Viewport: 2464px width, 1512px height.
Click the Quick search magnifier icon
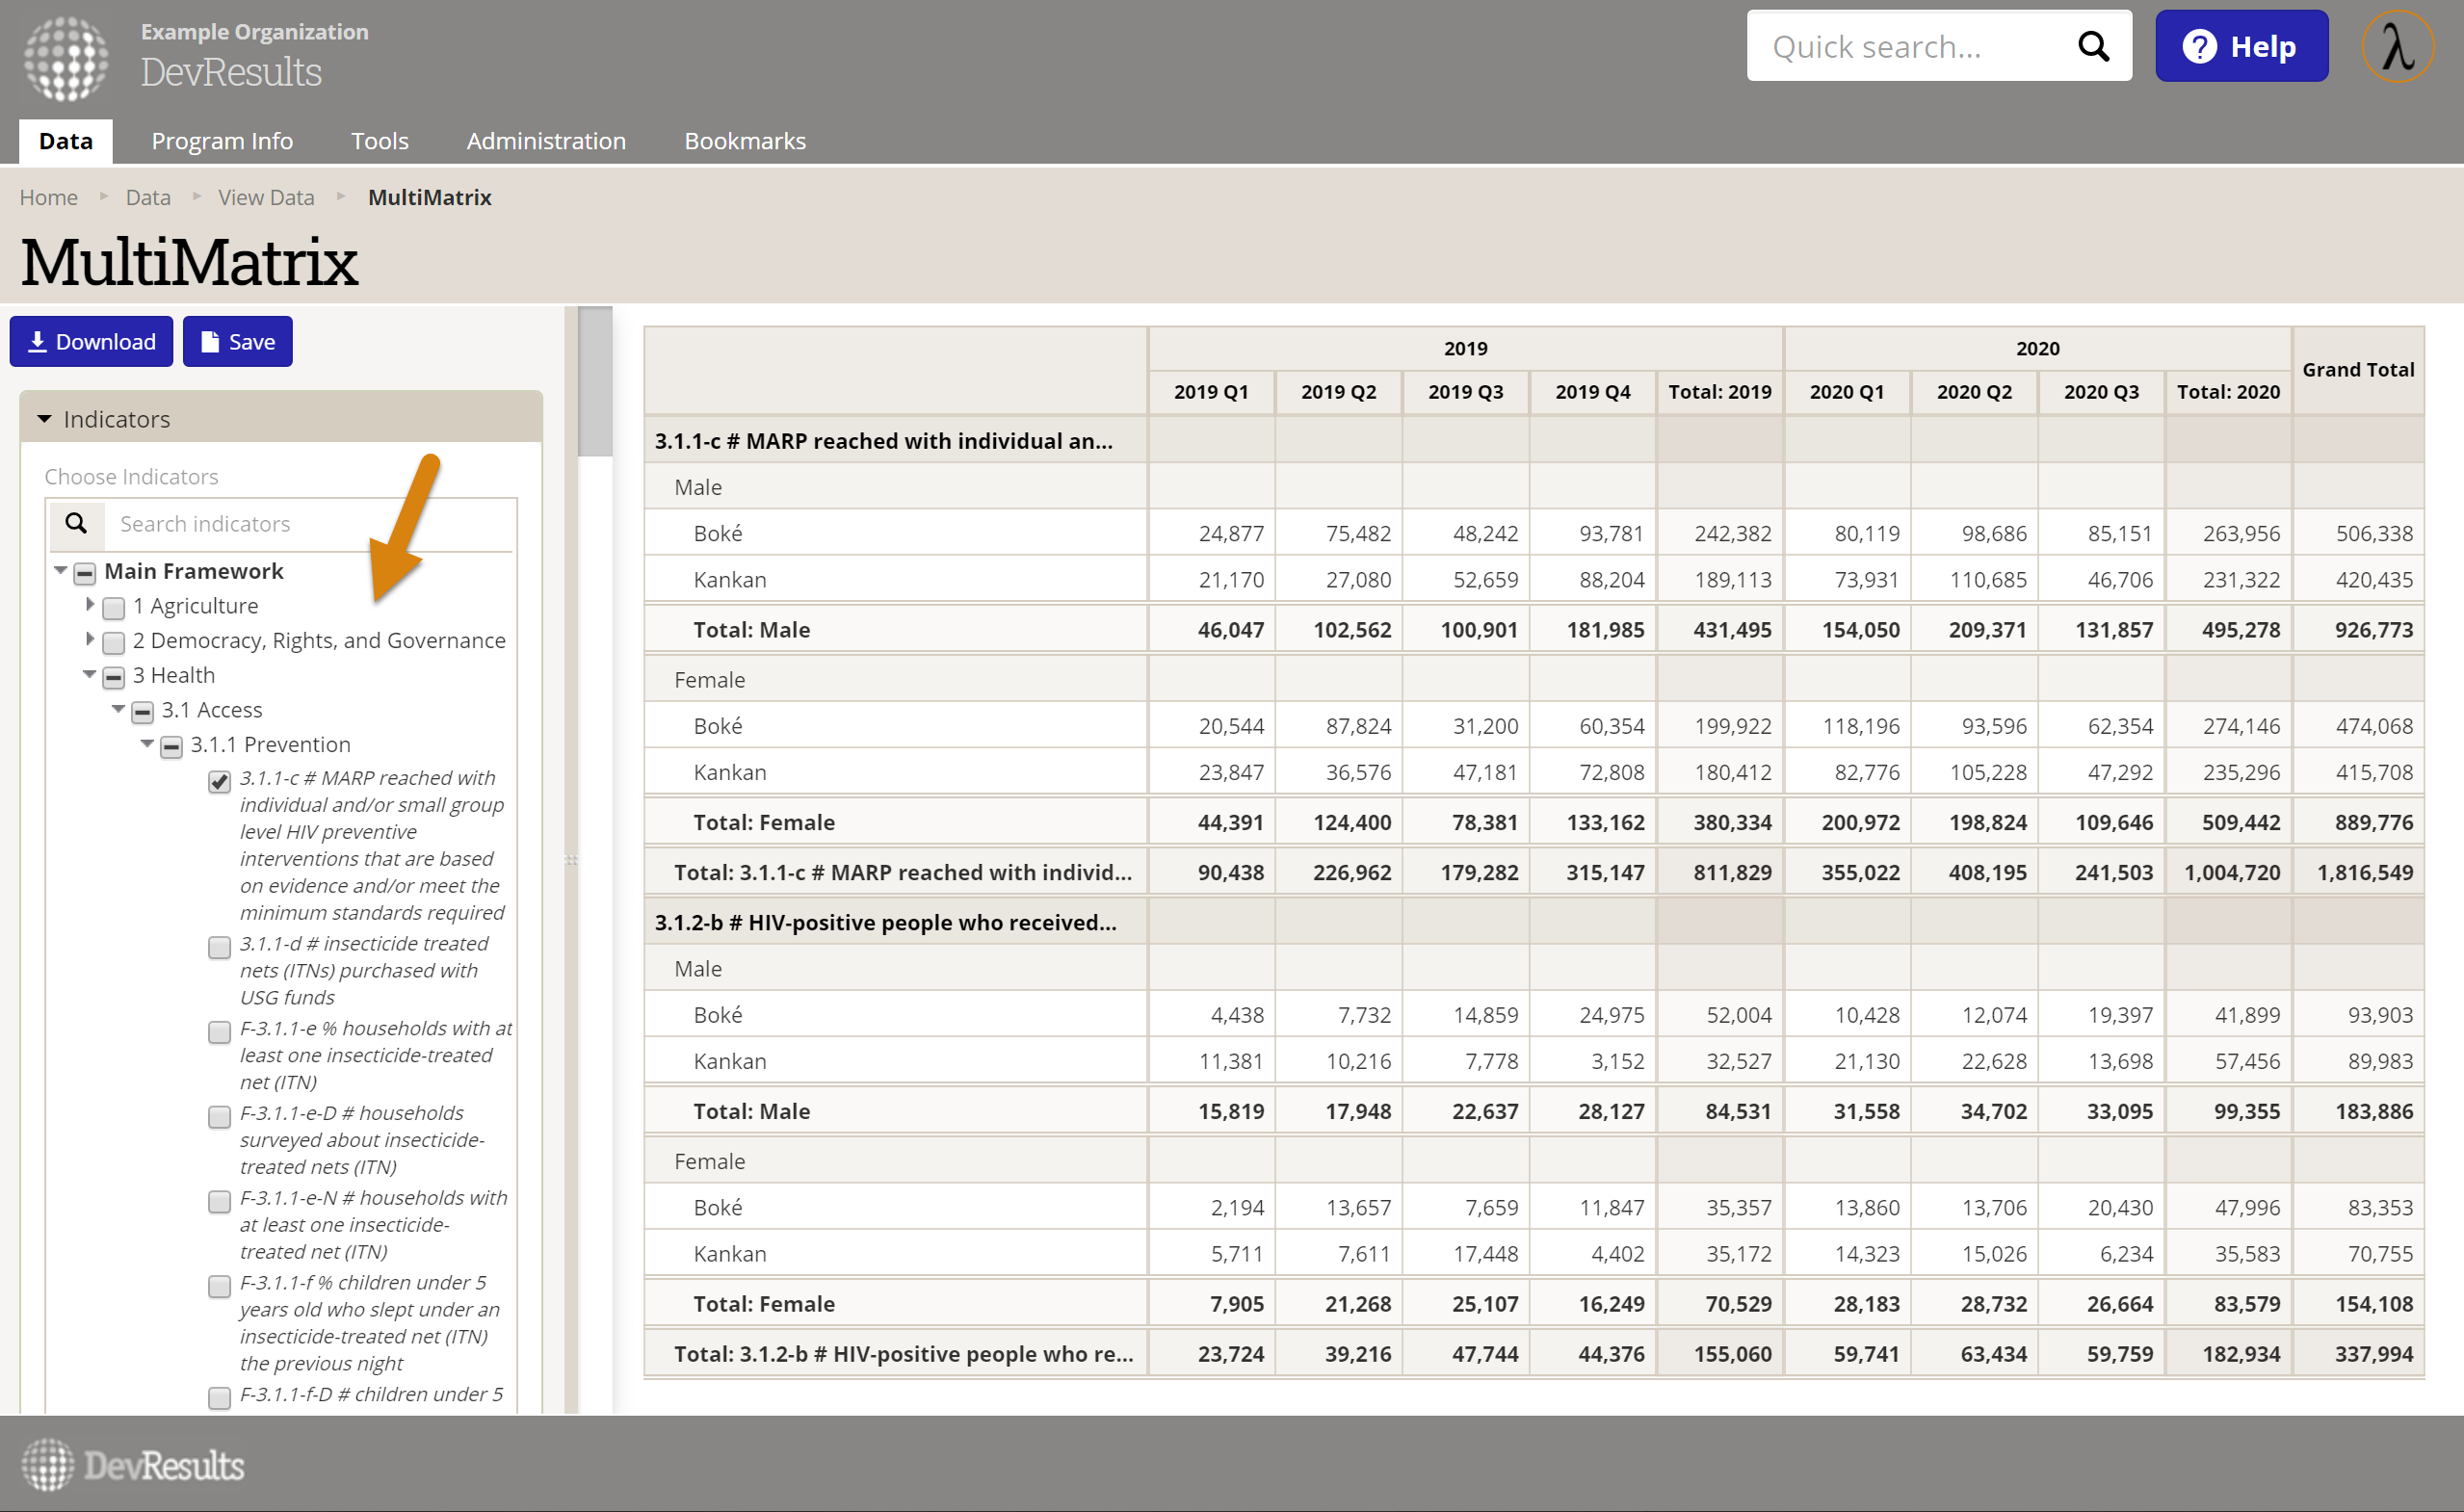click(2092, 46)
